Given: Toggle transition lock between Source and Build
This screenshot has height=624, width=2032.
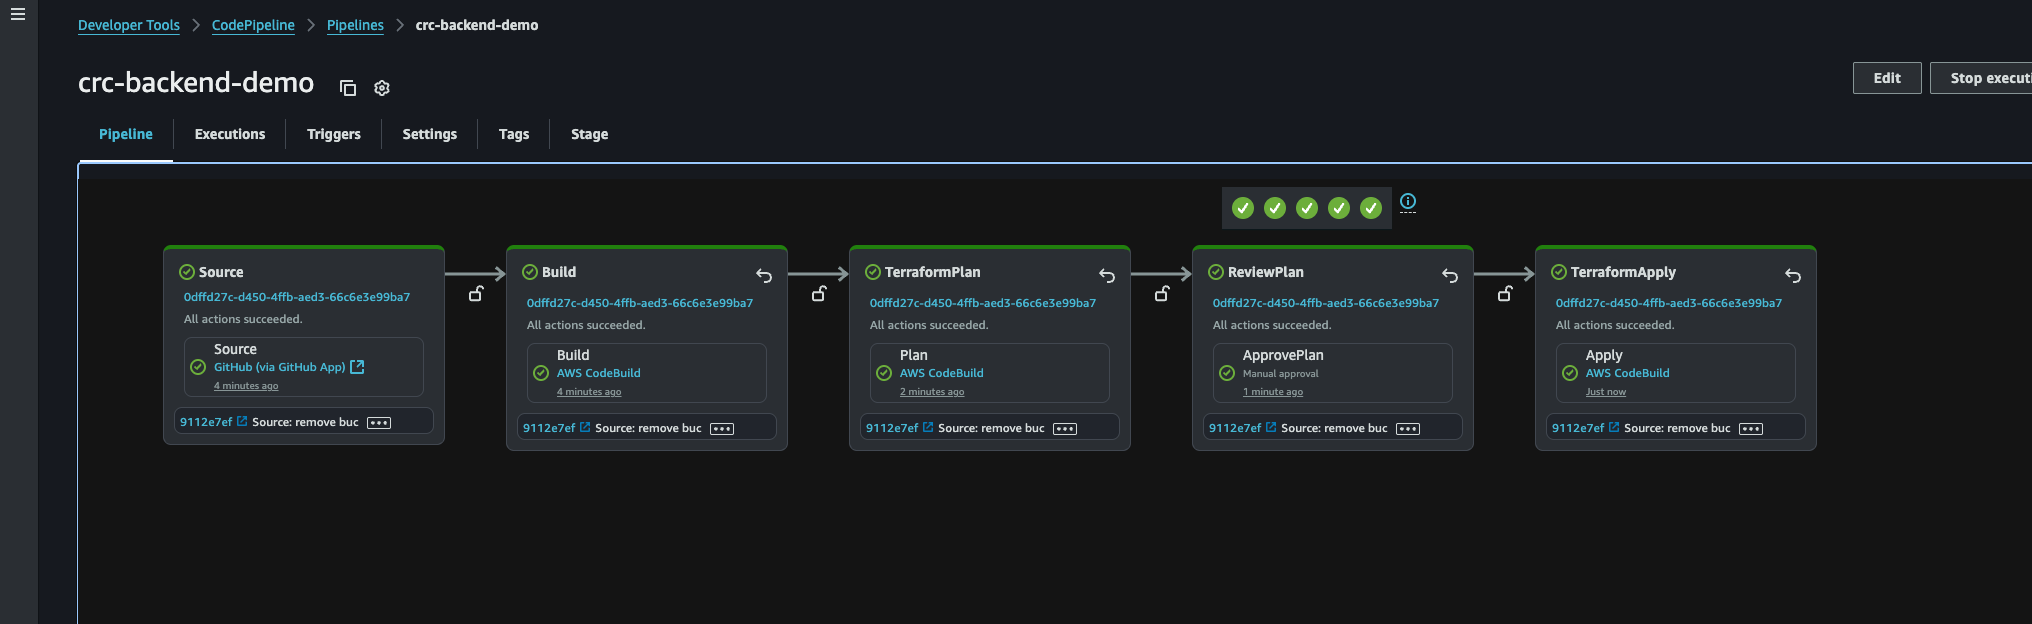Looking at the screenshot, I should click(476, 293).
